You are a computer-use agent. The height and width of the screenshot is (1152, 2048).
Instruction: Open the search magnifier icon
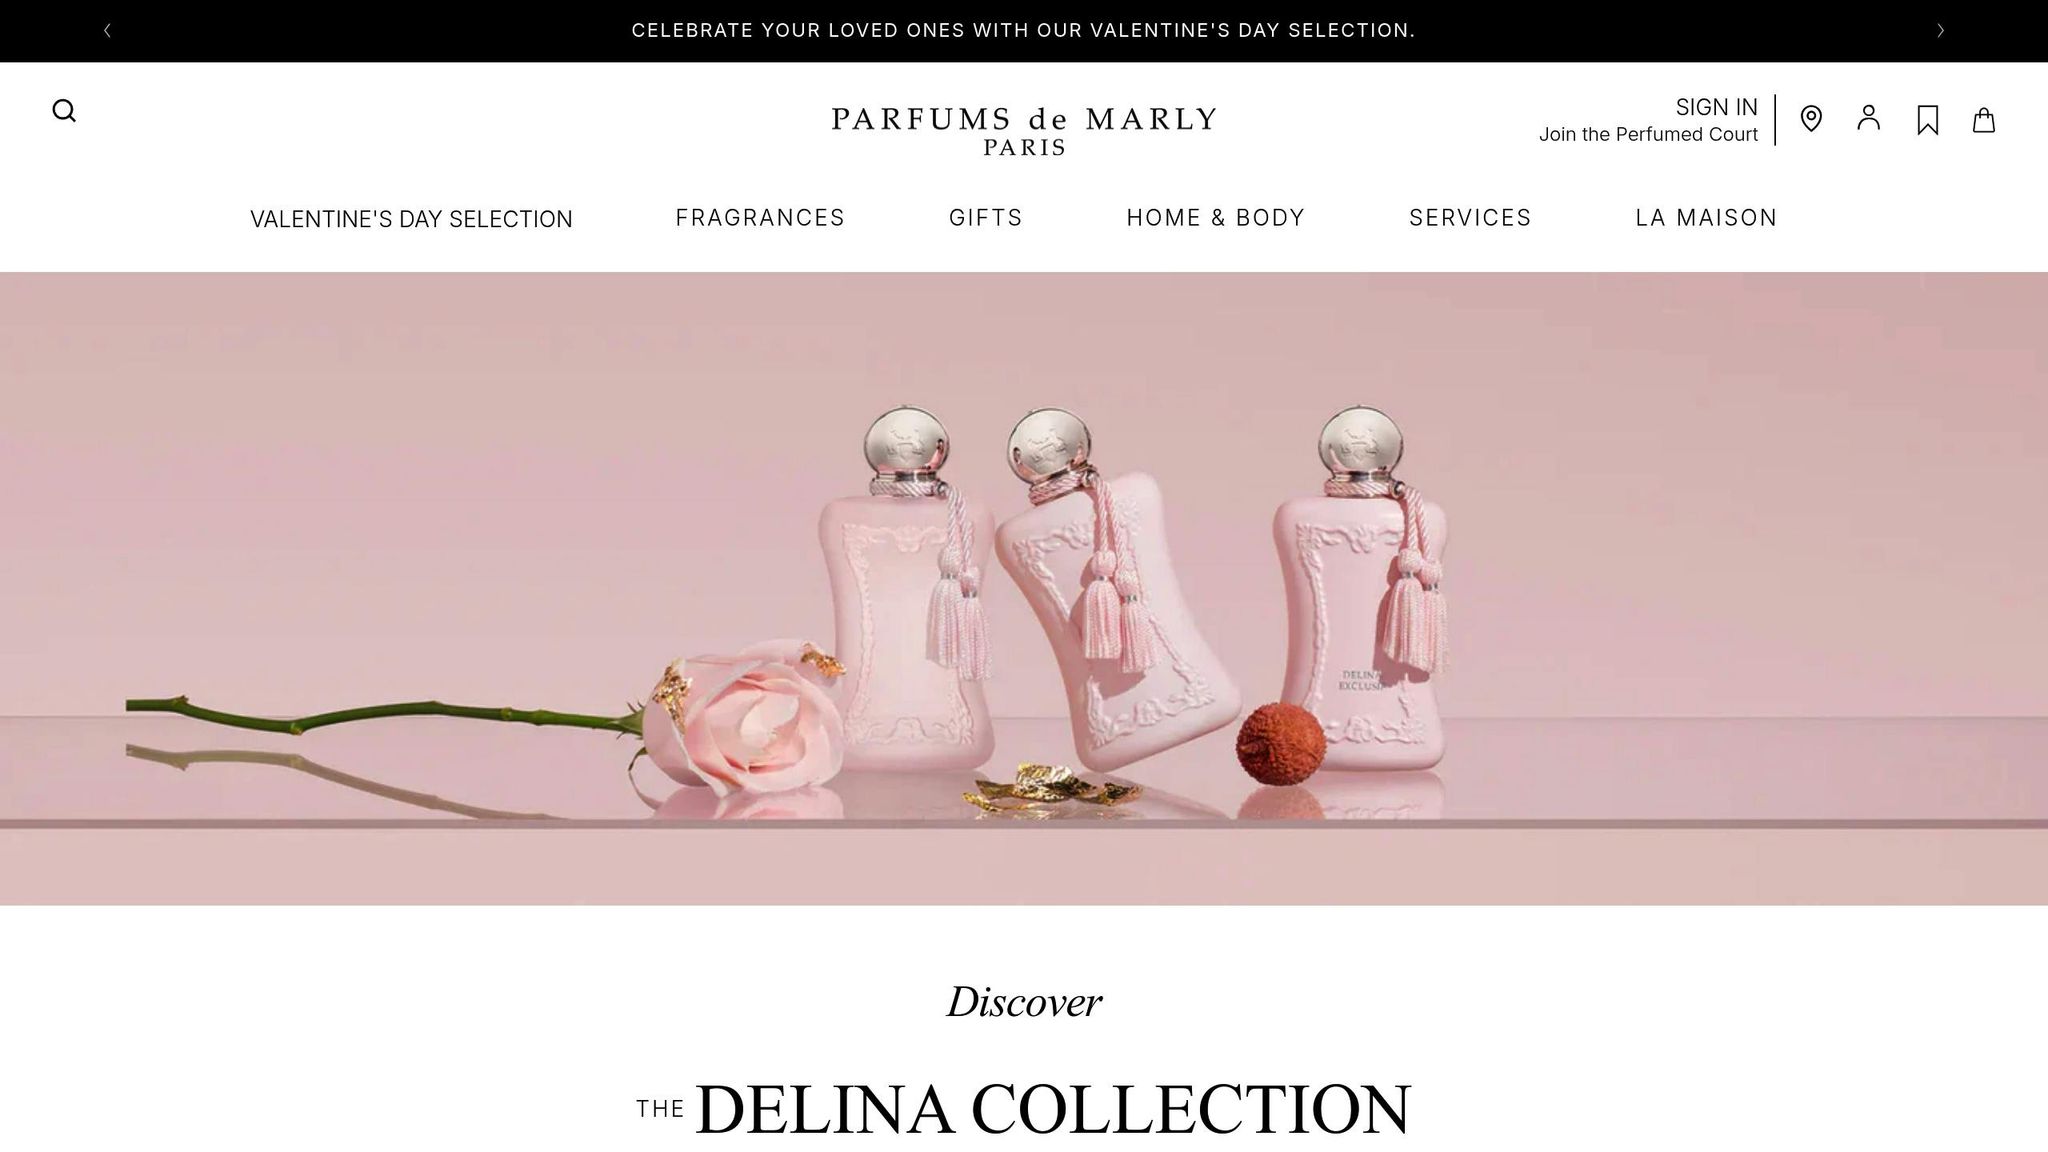(x=64, y=111)
